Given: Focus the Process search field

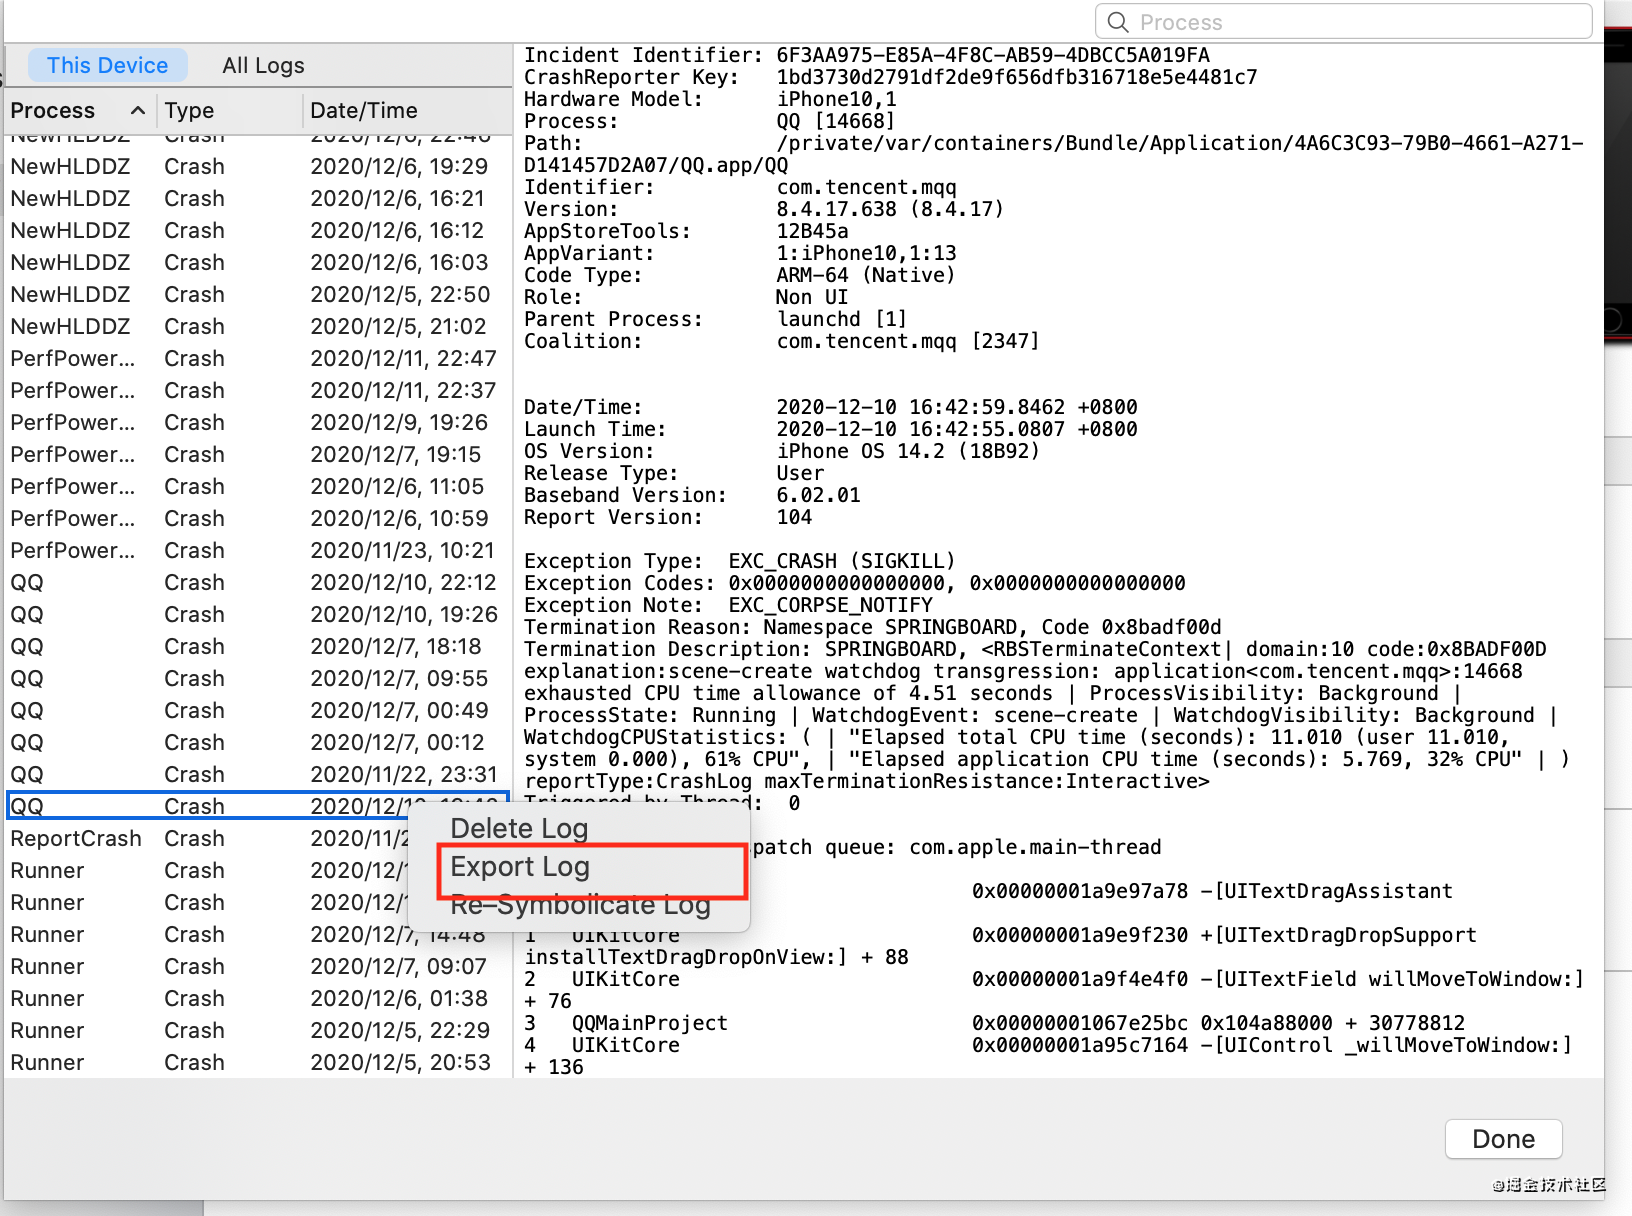Looking at the screenshot, I should [1343, 21].
